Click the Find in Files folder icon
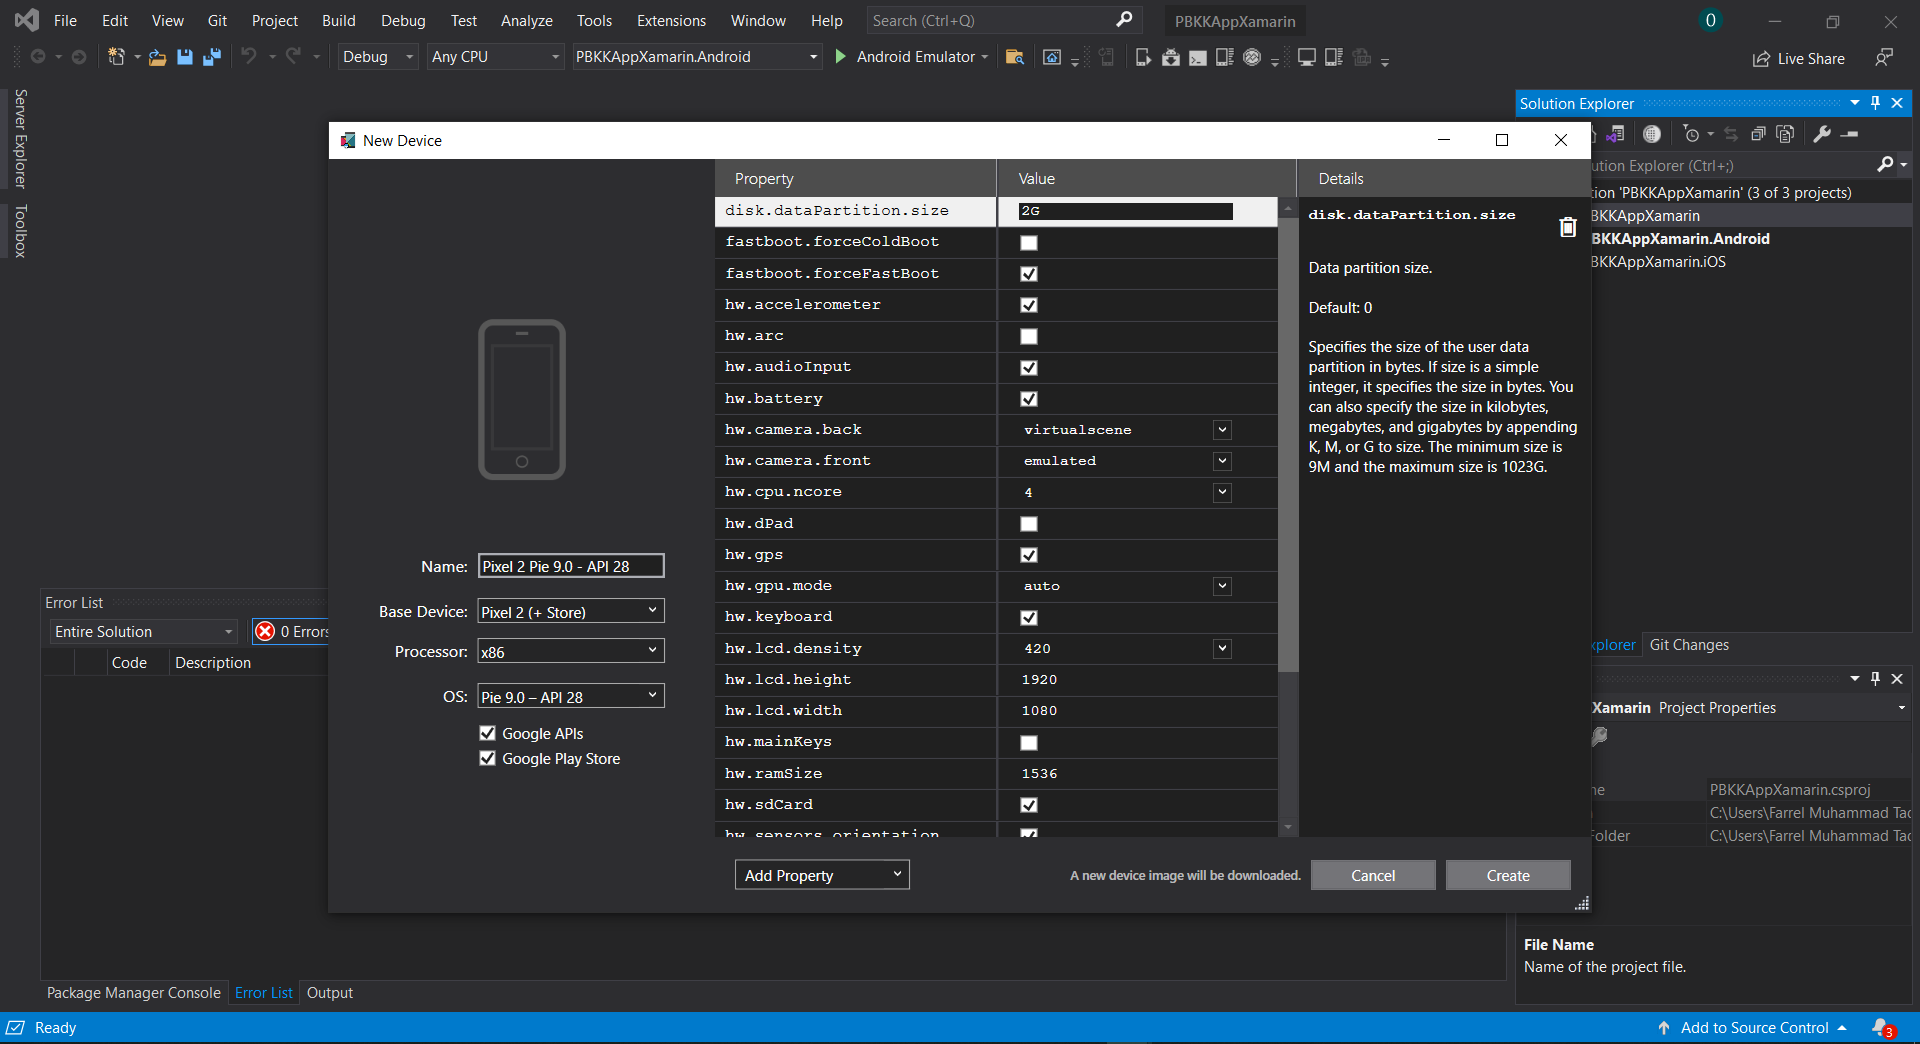Viewport: 1920px width, 1044px height. (1014, 57)
